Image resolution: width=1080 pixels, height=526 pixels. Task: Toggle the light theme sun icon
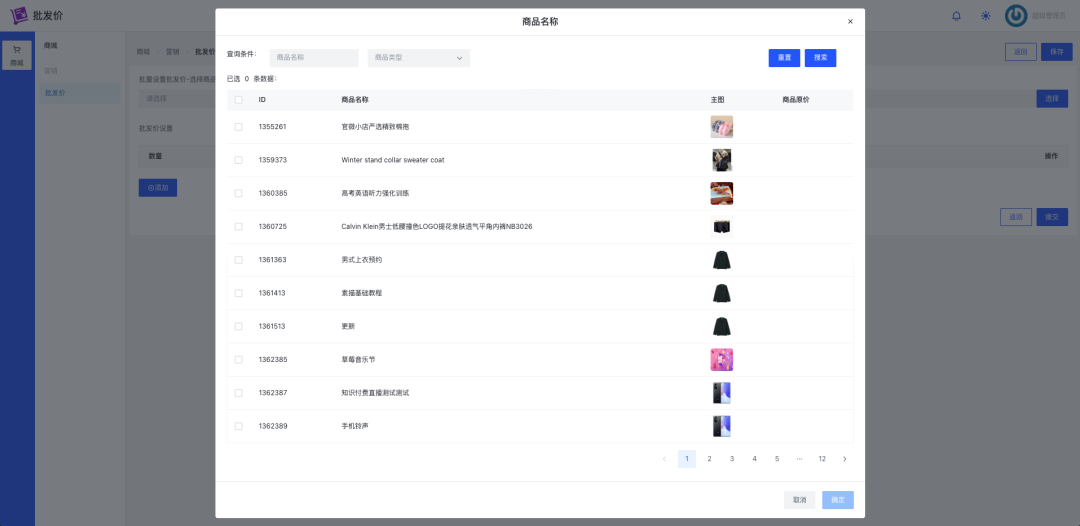pyautogui.click(x=985, y=16)
